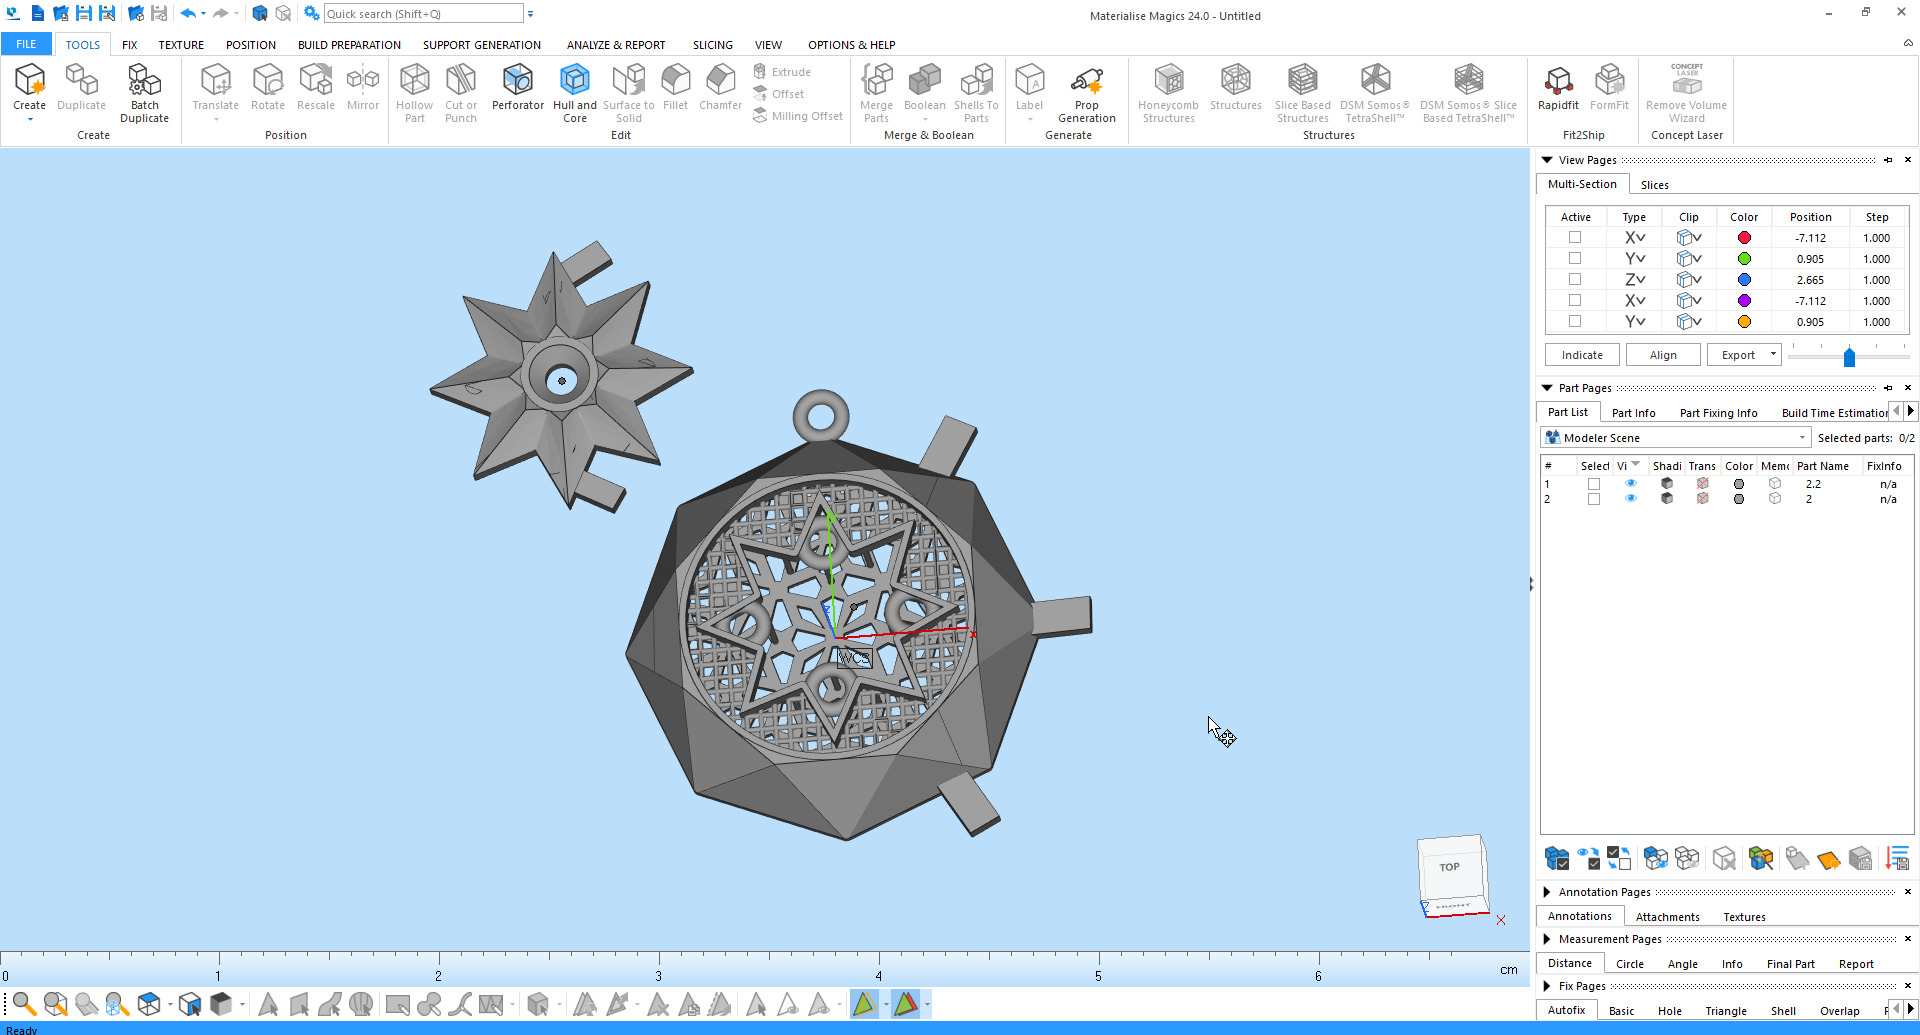The image size is (1920, 1035).
Task: Toggle visibility eye of part 2.2
Action: tap(1631, 484)
